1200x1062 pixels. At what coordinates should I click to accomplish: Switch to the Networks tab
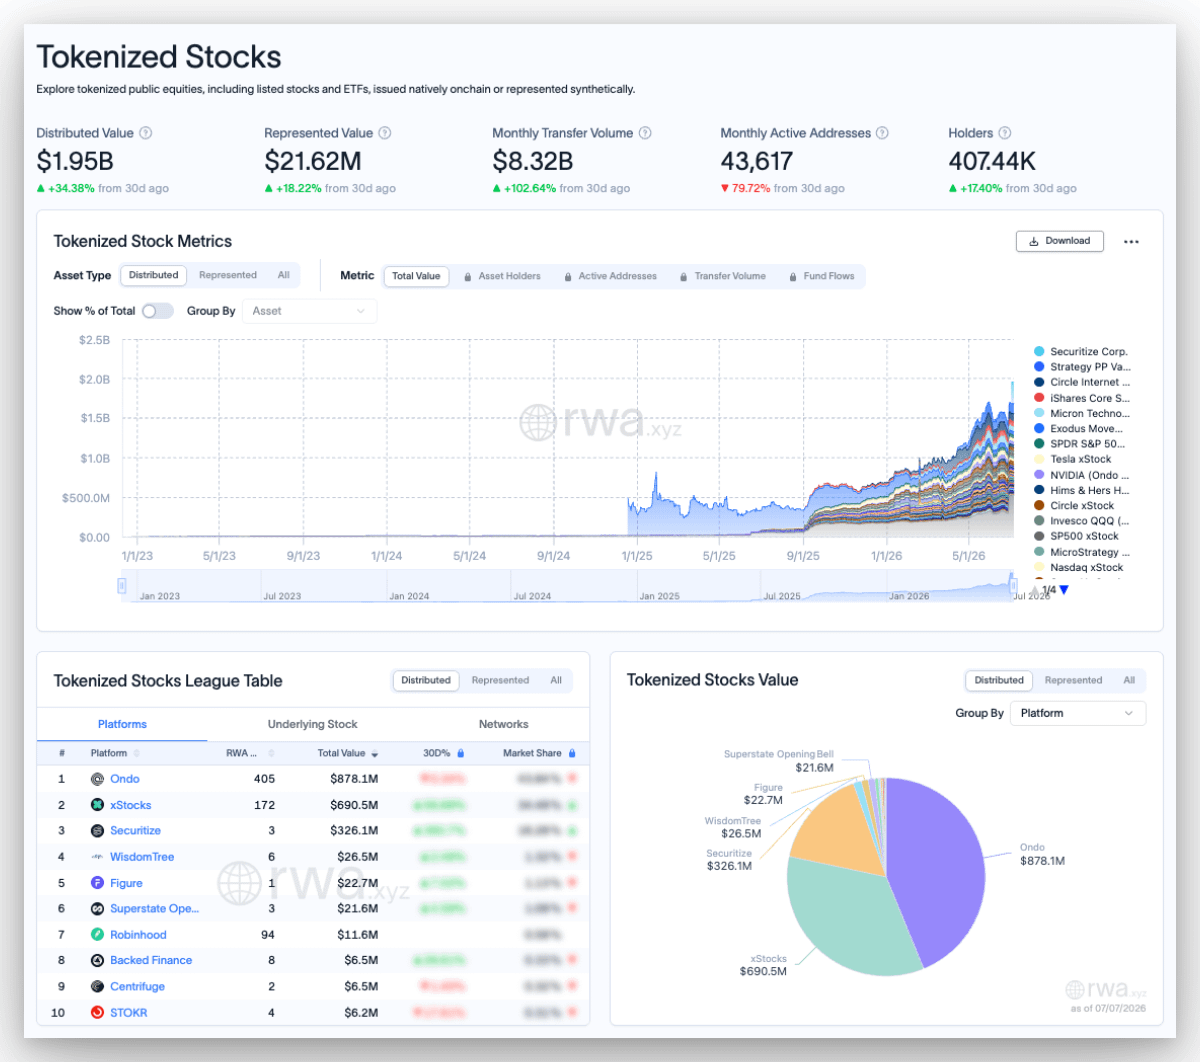pos(503,724)
